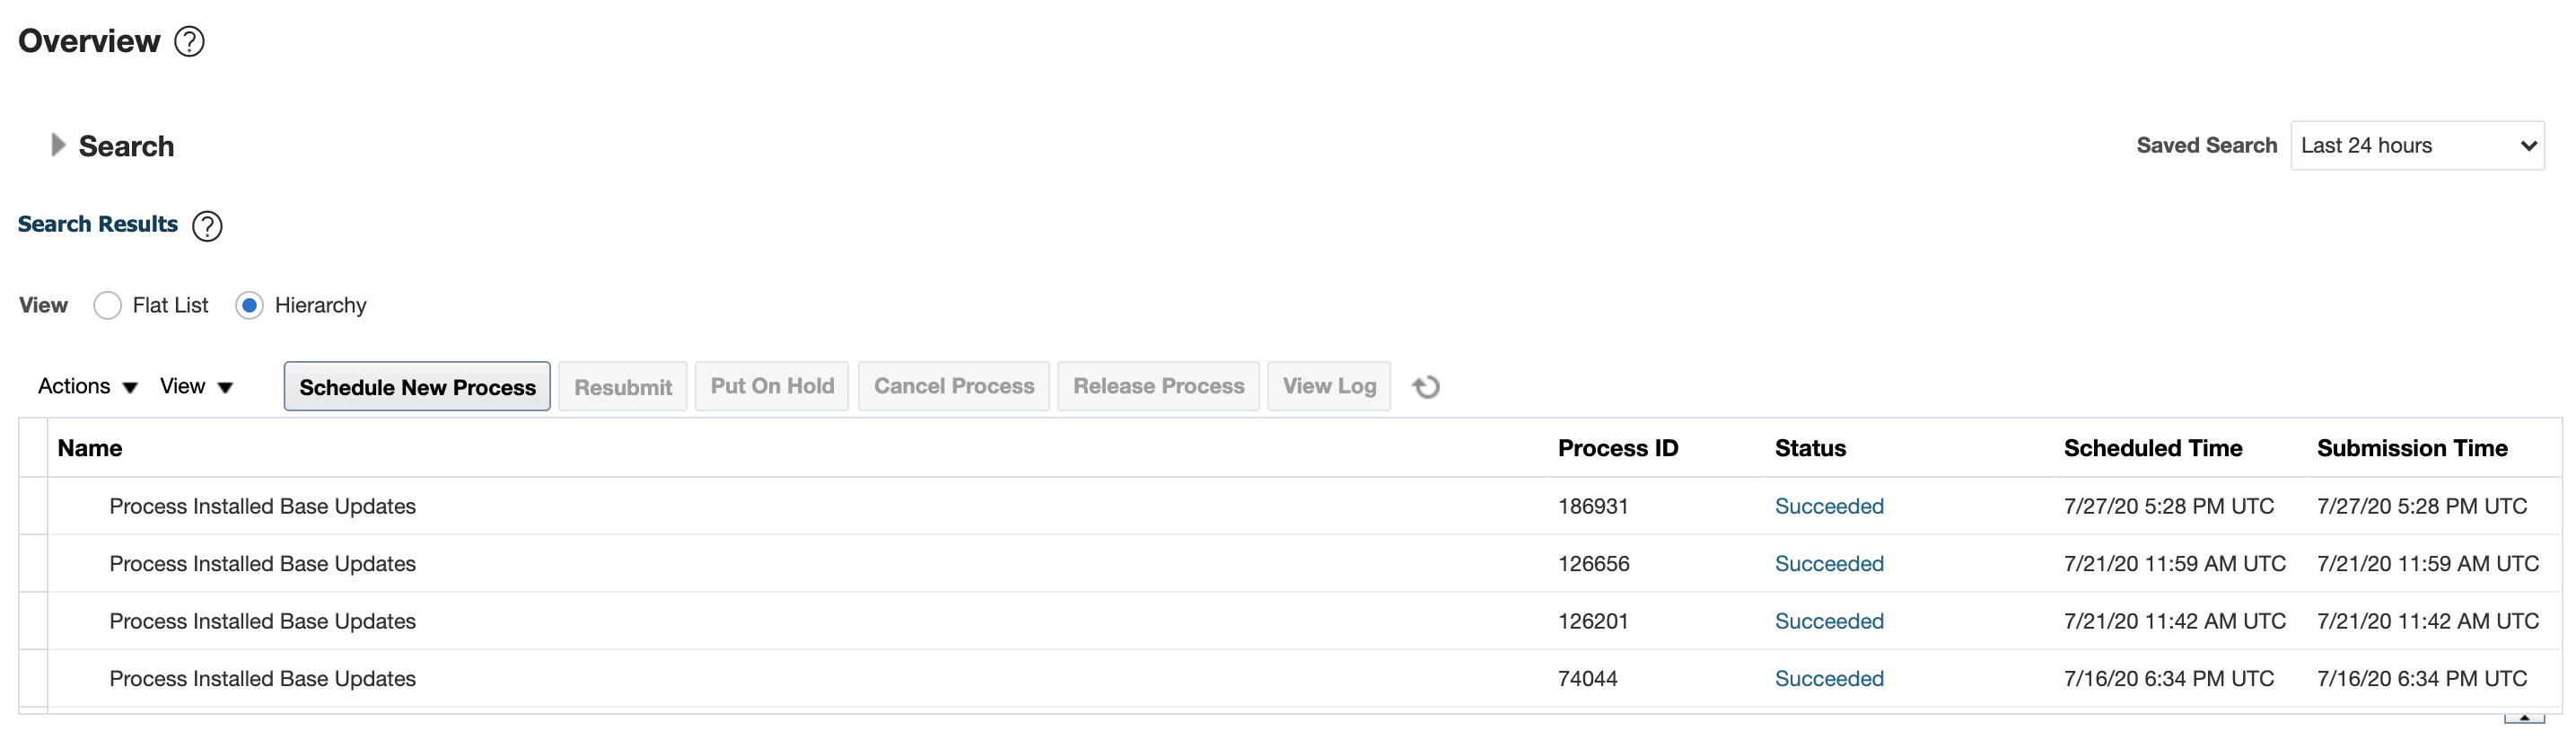Open Succeeded status link for process 74044
The image size is (2576, 740).
coord(1828,679)
